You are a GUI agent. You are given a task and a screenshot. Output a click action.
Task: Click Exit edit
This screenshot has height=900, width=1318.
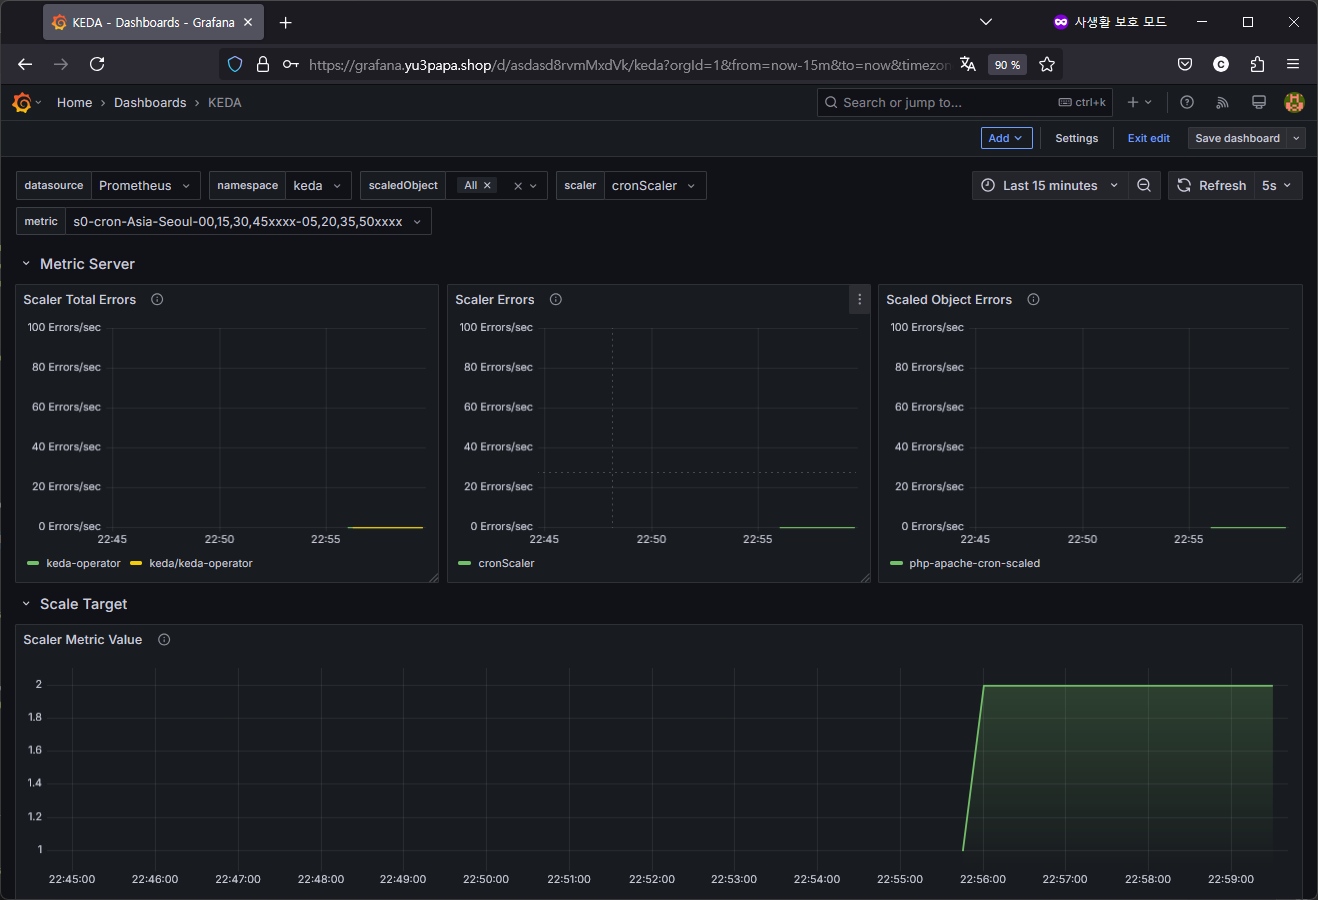[1149, 138]
